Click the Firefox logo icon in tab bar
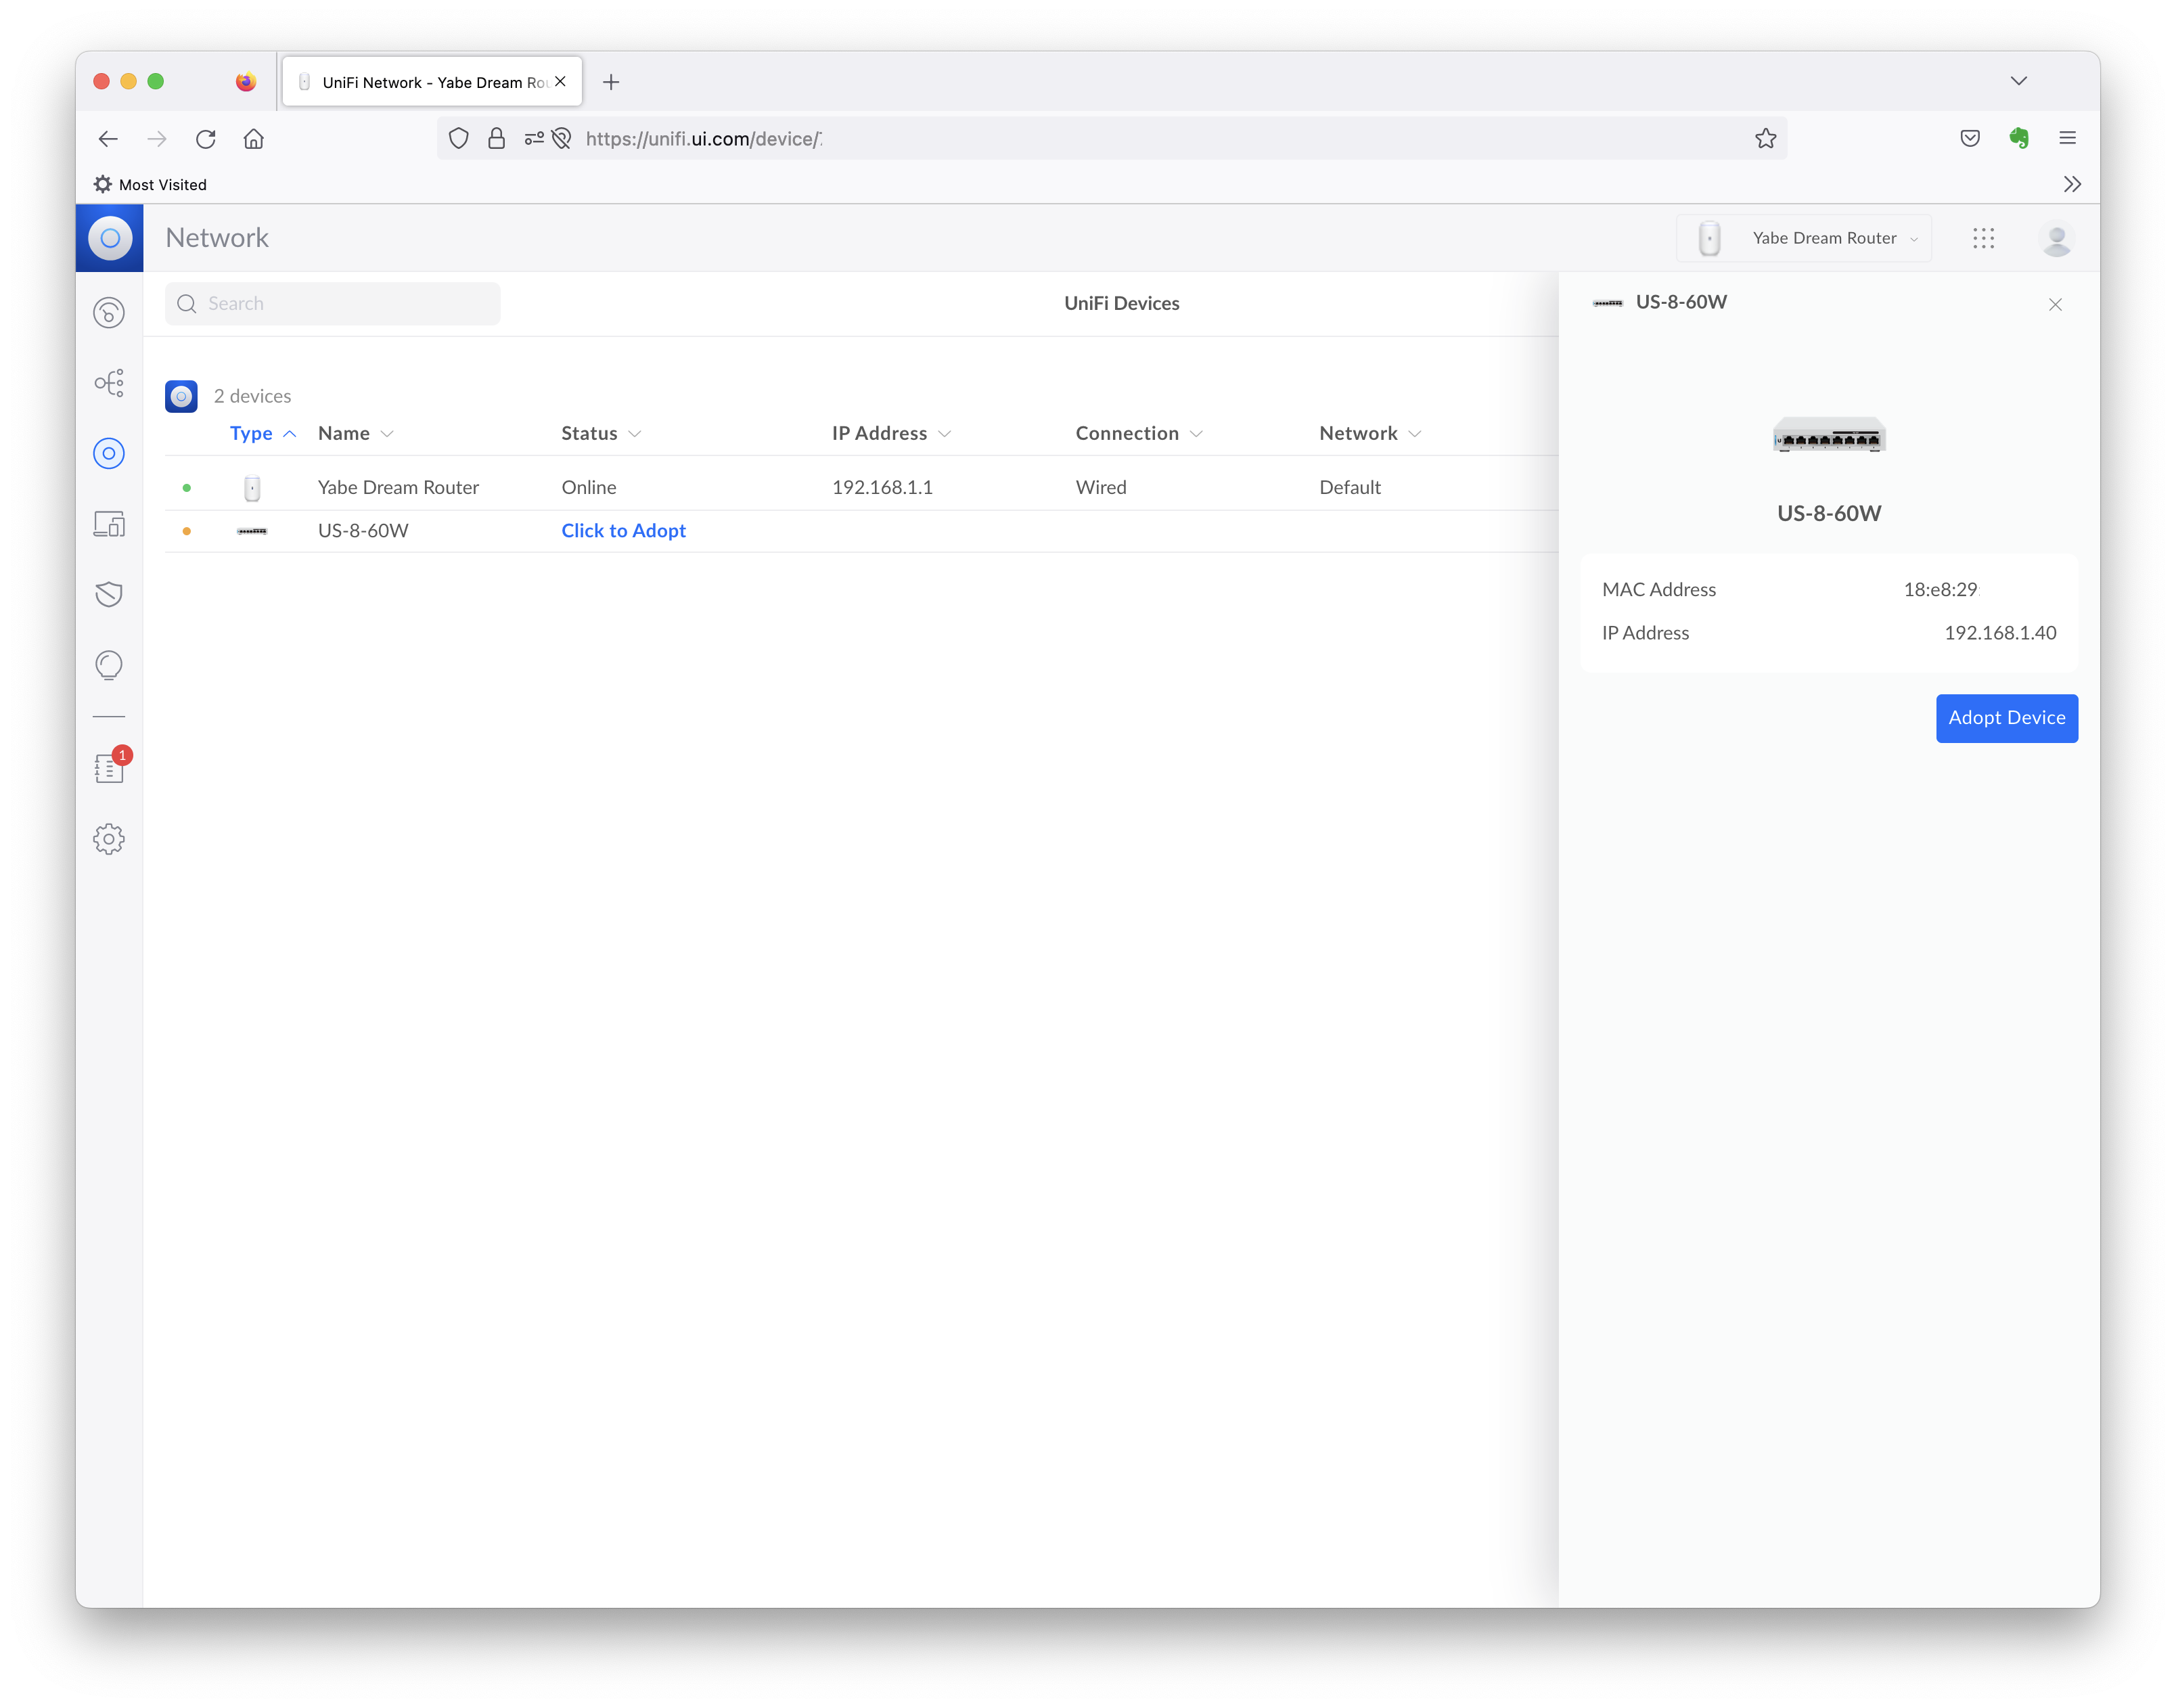 (245, 82)
